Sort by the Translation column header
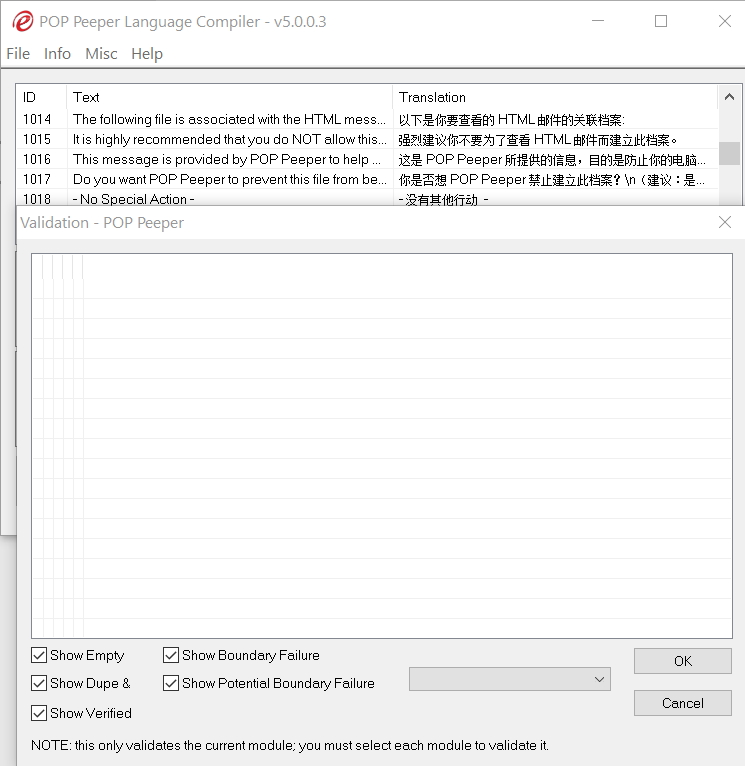 555,97
